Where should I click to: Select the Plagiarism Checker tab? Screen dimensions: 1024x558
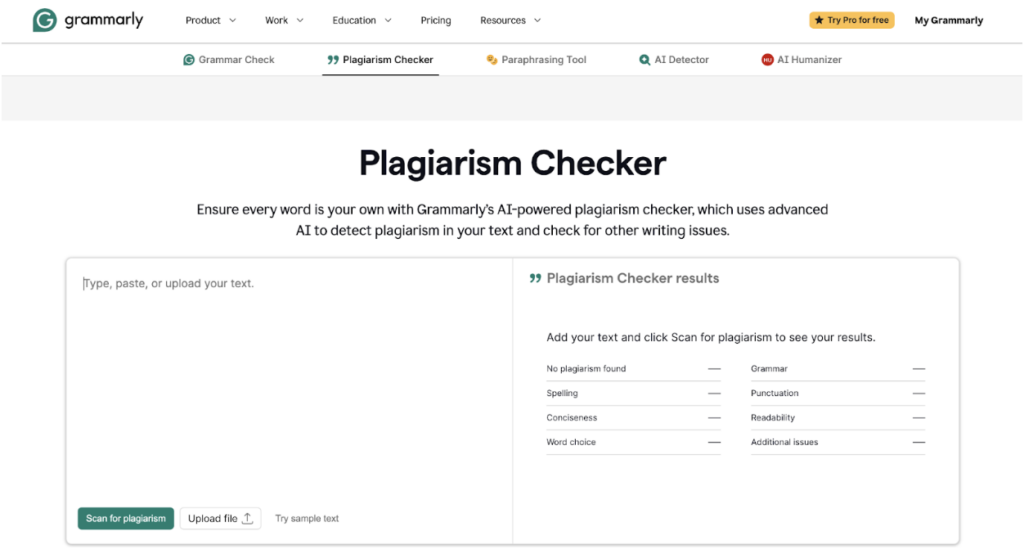pos(380,59)
